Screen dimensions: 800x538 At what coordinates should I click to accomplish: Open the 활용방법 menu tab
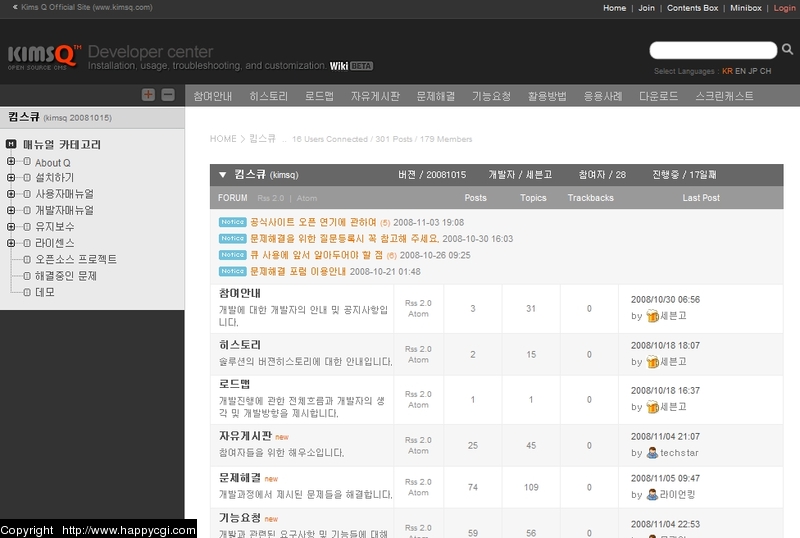tap(547, 96)
